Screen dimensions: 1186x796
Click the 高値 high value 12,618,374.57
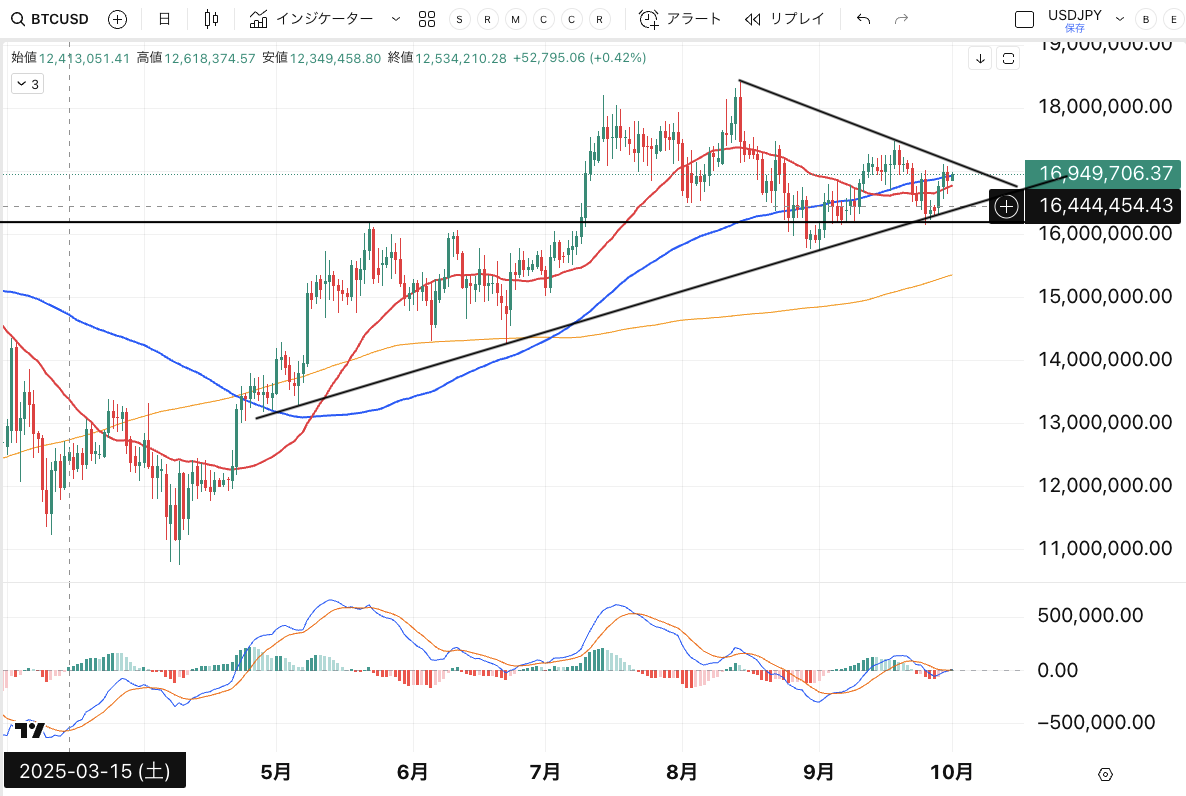(x=210, y=58)
